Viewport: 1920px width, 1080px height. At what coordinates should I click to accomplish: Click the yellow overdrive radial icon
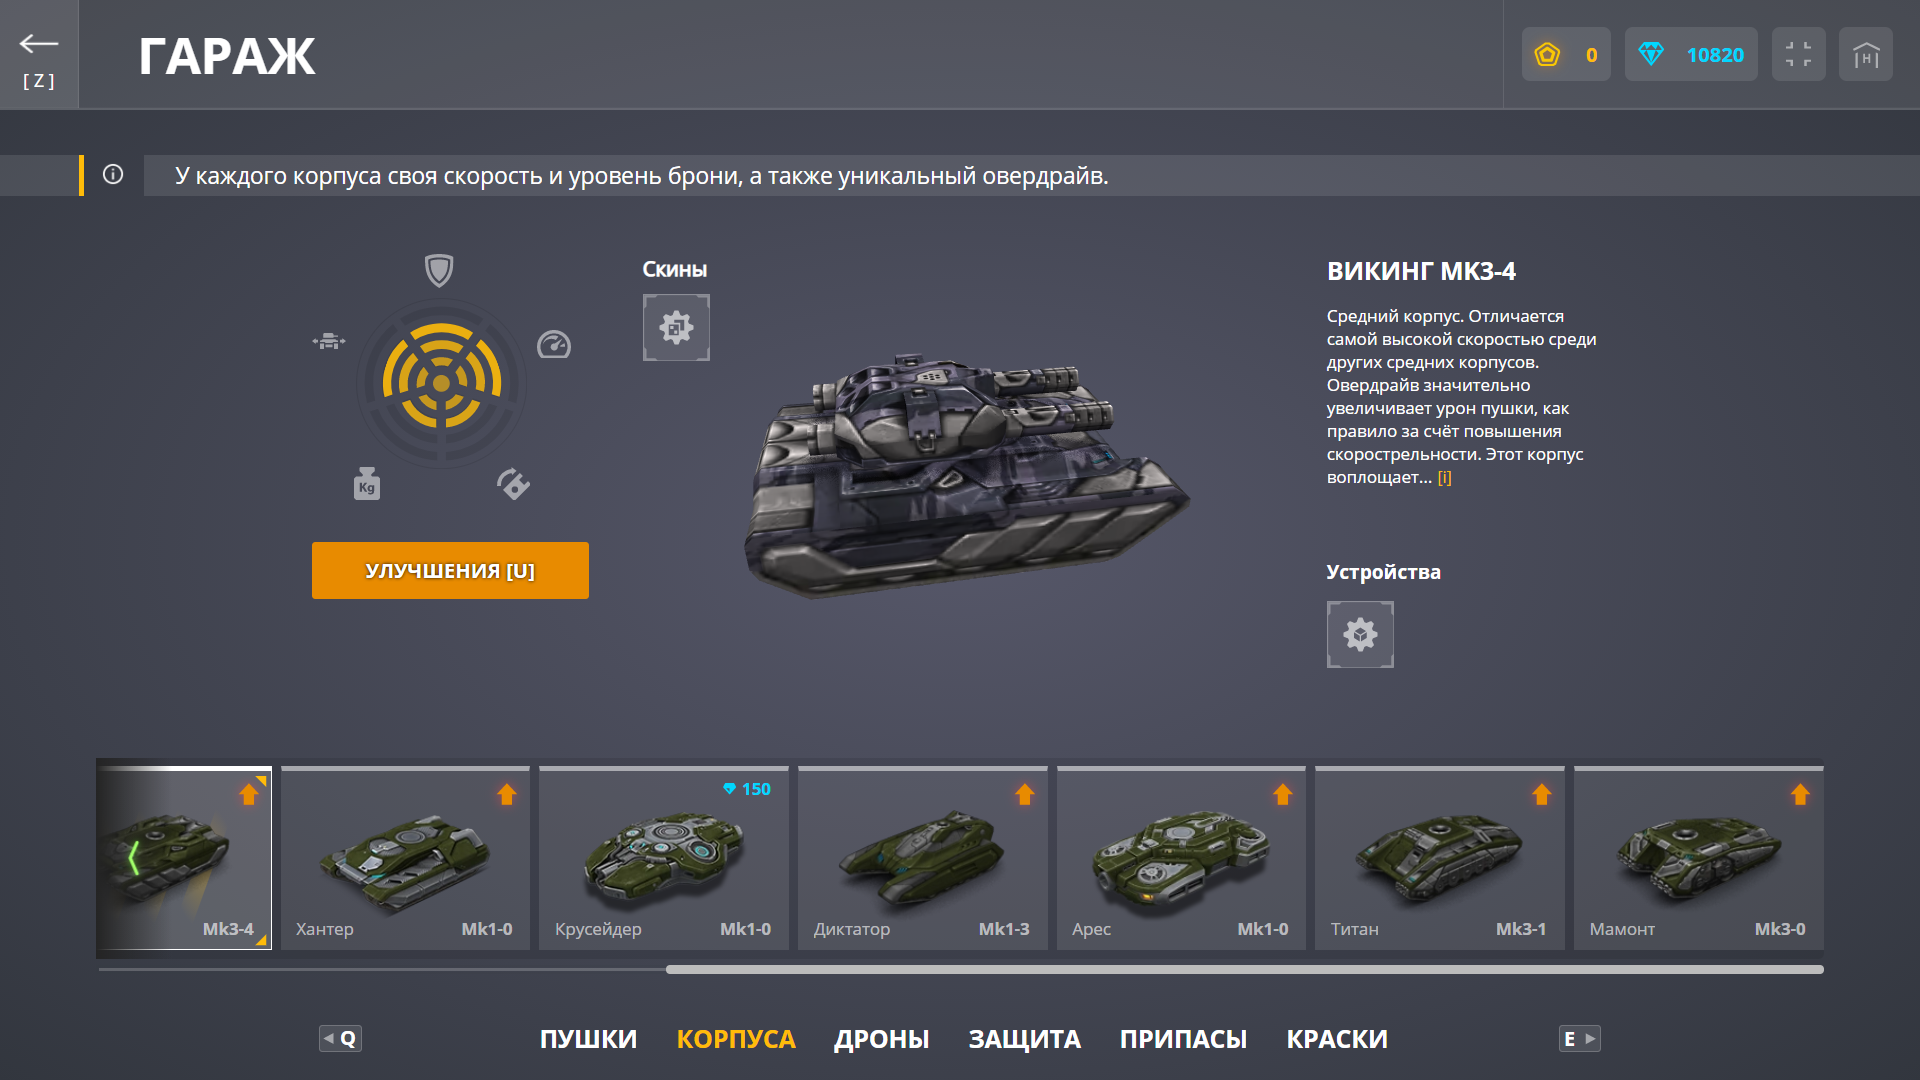tap(441, 383)
